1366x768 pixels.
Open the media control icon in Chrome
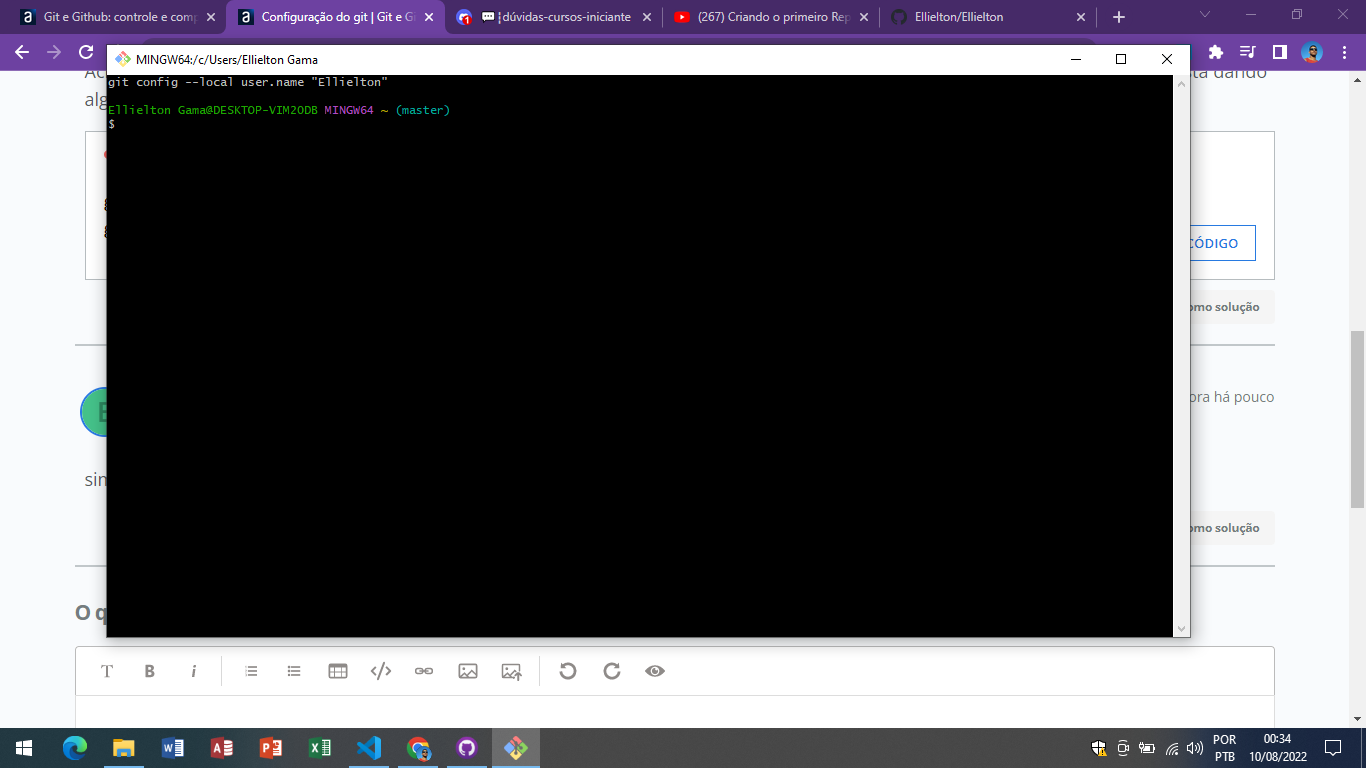coord(1247,52)
